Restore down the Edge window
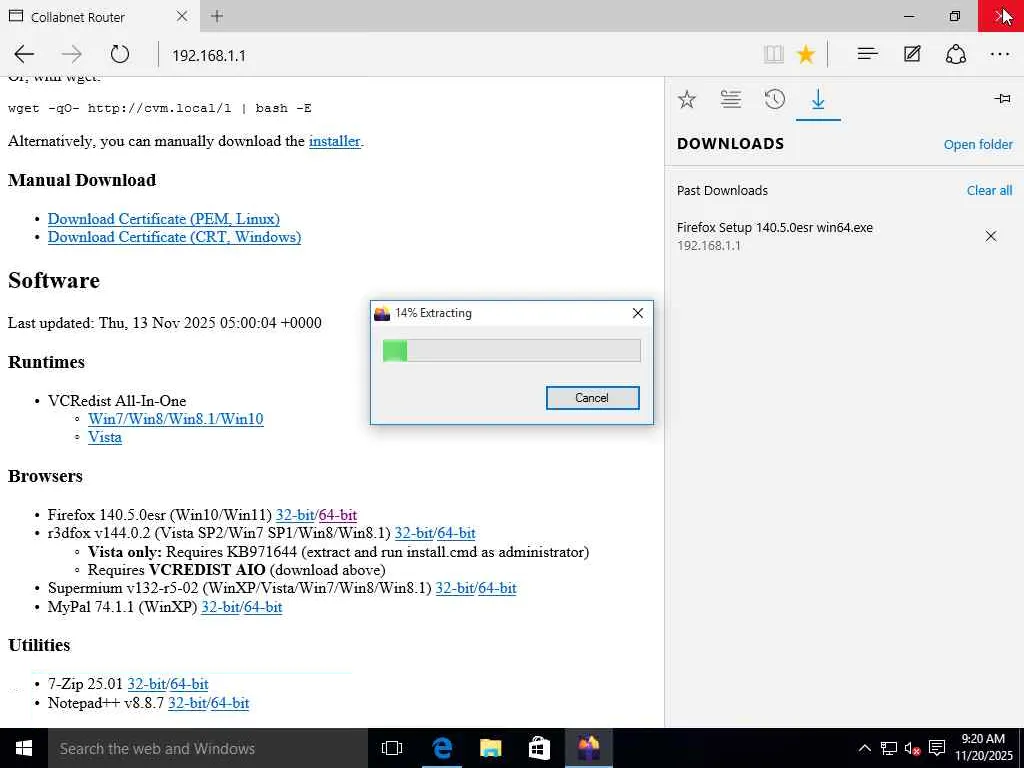Screen dimensions: 1024x768 point(955,16)
